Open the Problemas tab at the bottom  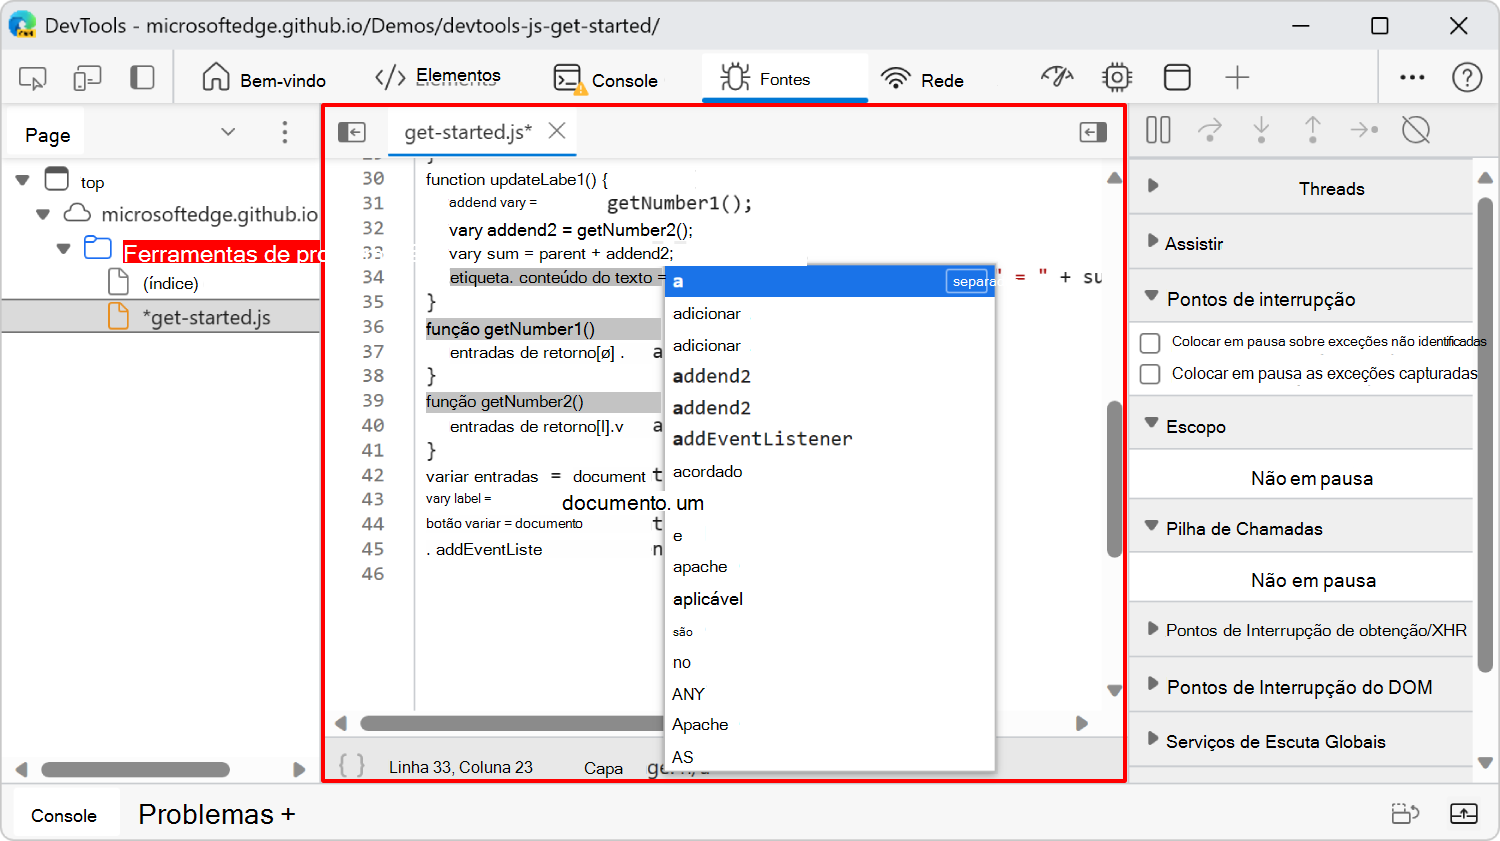[x=204, y=814]
